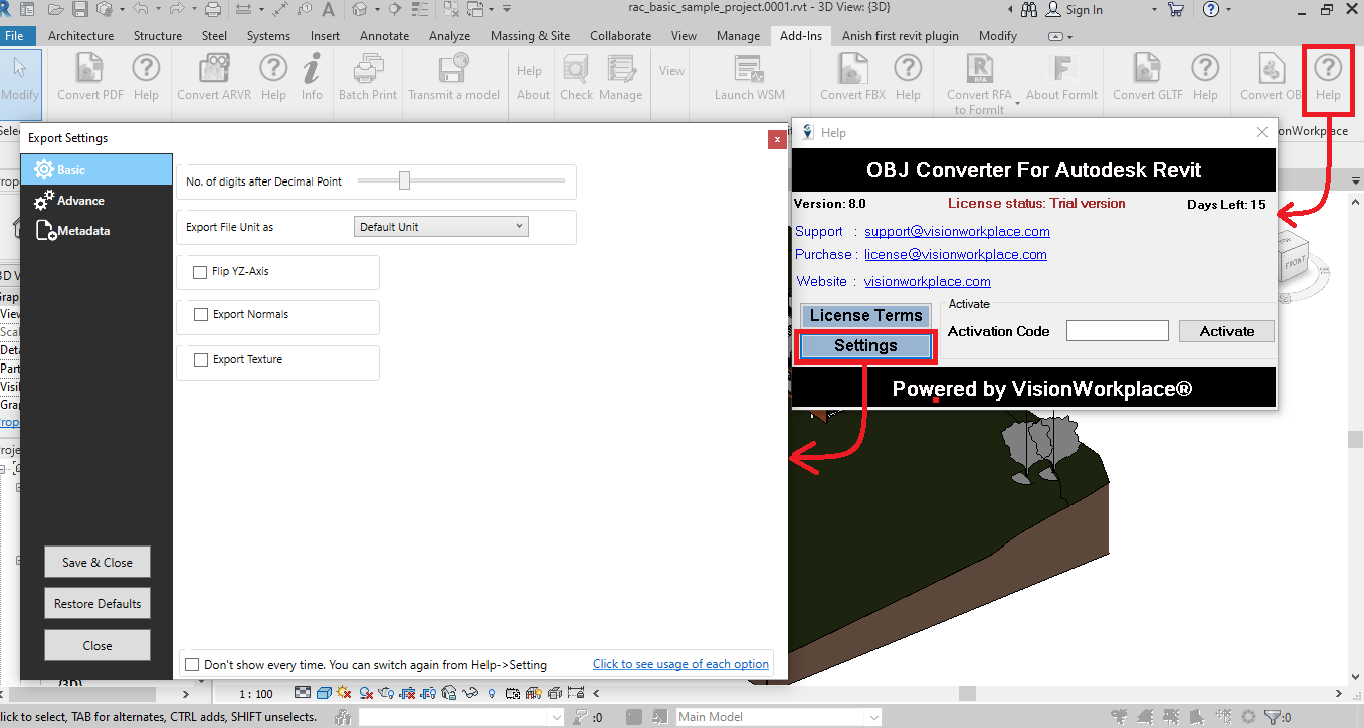1364x728 pixels.
Task: Toggle the Flip YZ-Axis checkbox
Action: click(x=201, y=271)
